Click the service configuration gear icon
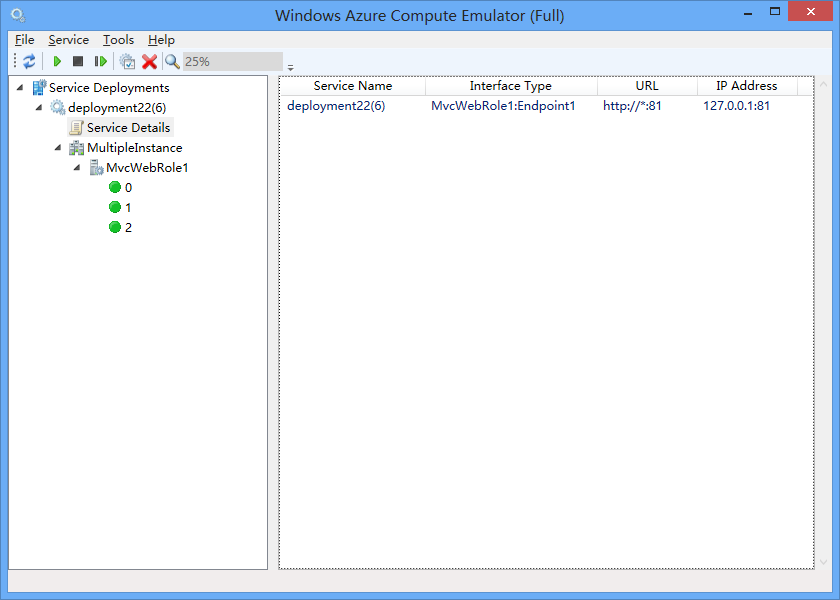The image size is (840, 600). coord(128,62)
